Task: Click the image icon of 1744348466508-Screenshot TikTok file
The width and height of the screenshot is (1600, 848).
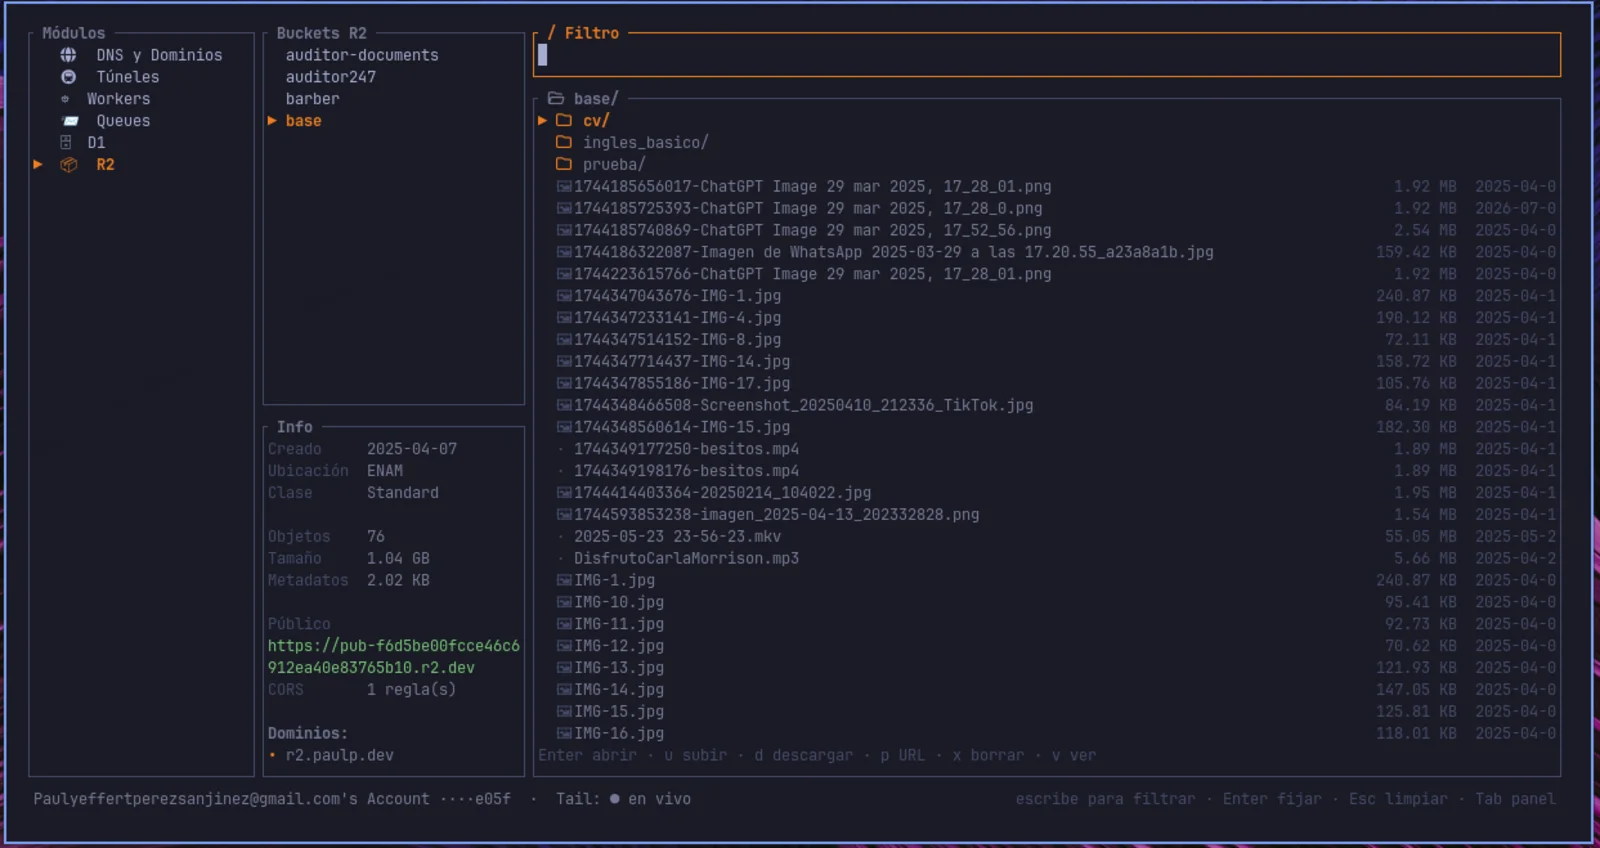Action: click(564, 406)
